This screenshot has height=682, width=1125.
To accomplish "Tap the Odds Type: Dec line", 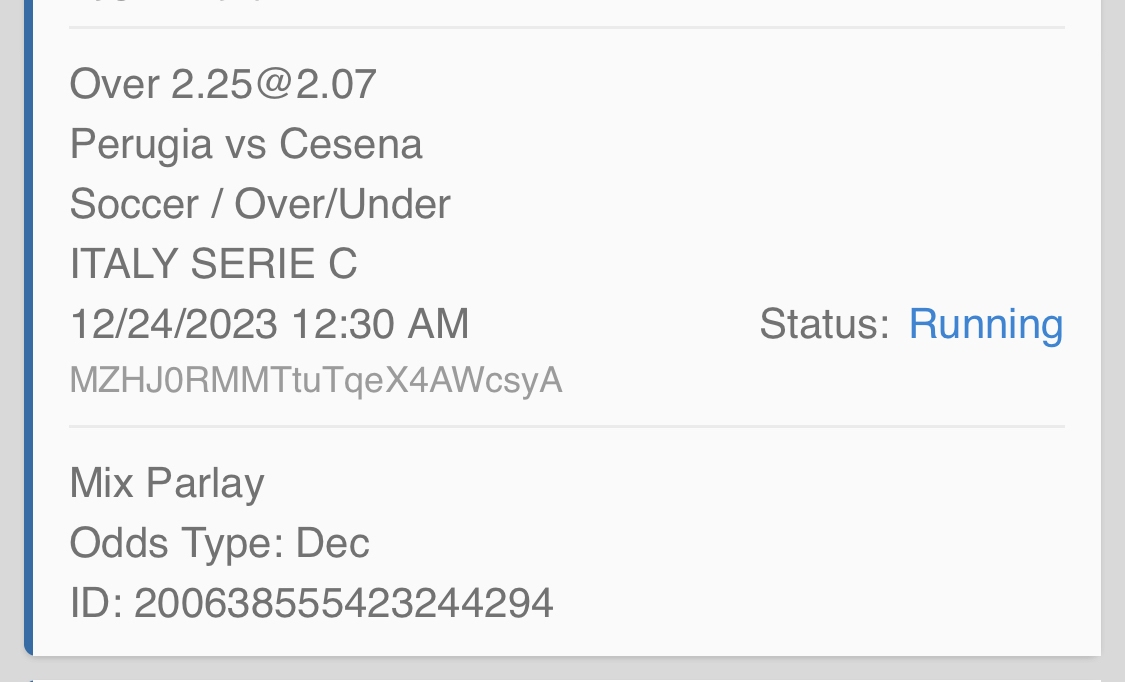I will click(220, 544).
